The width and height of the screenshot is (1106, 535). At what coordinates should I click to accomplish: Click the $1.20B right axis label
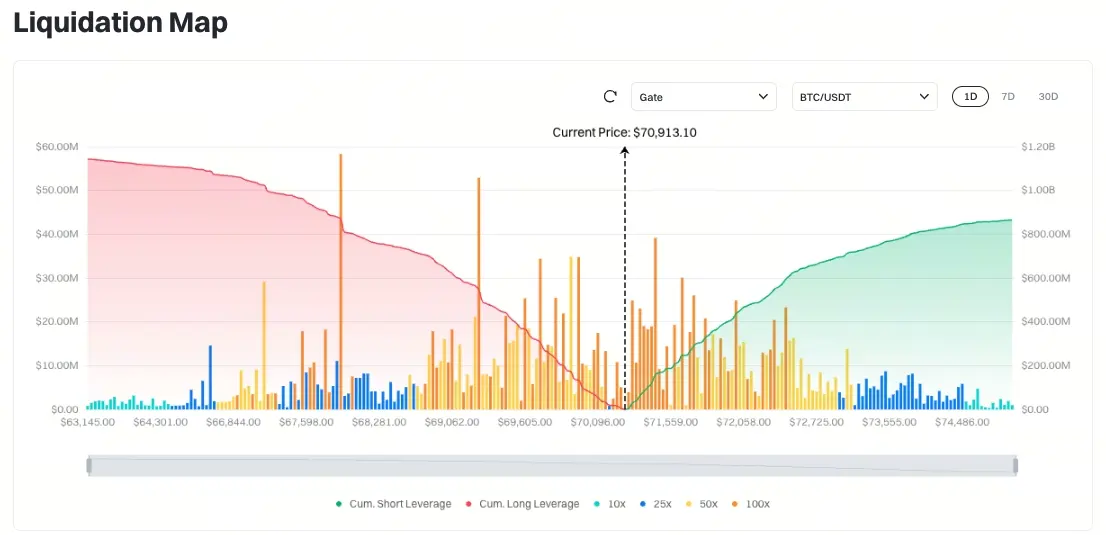coord(1038,147)
